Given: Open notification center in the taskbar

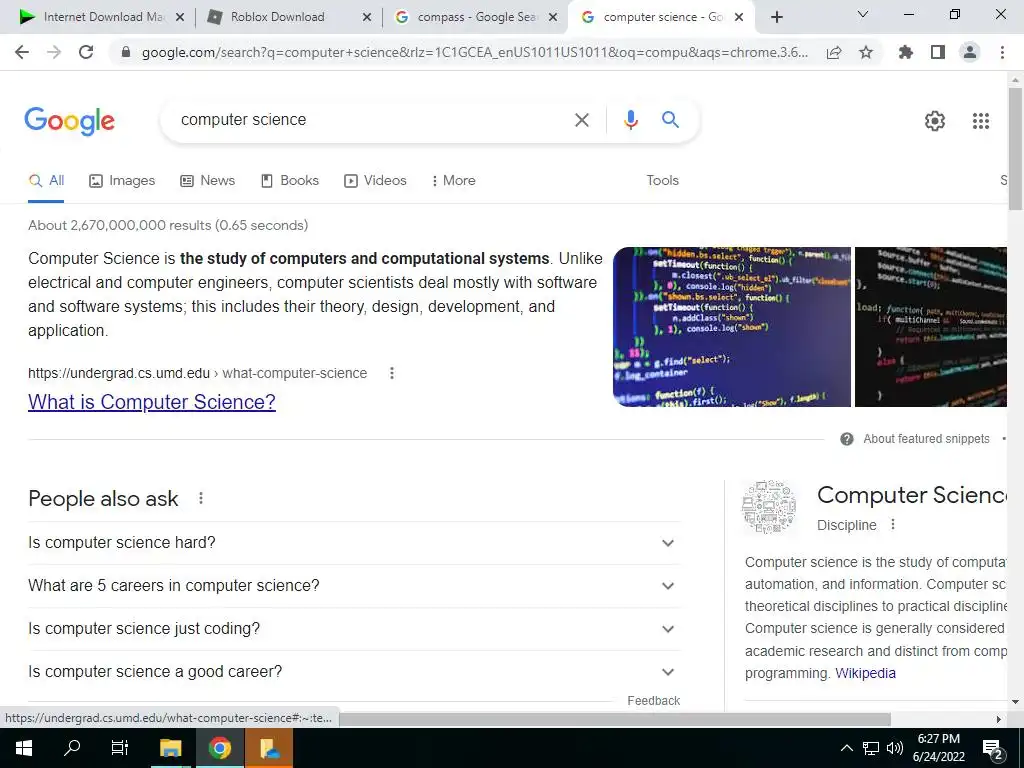Looking at the screenshot, I should coord(993,748).
